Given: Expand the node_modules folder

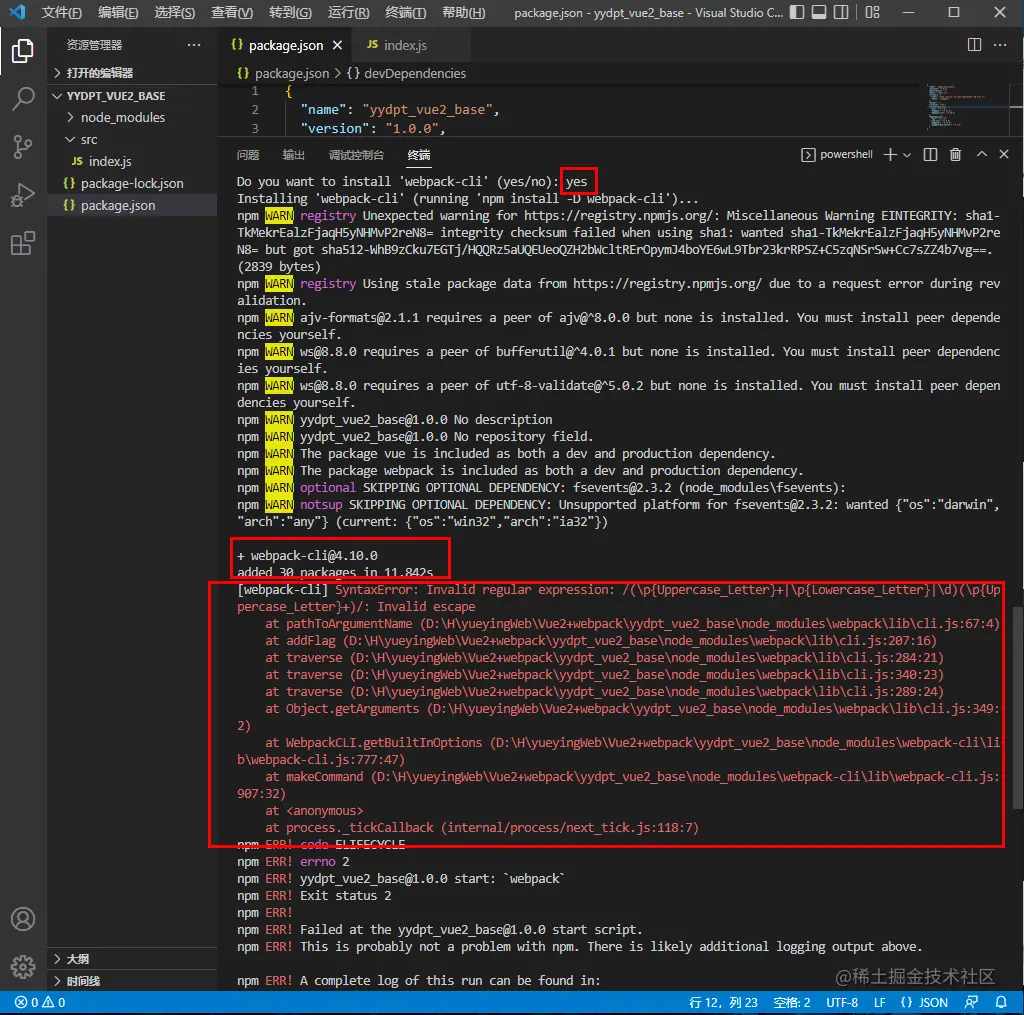Looking at the screenshot, I should [132, 118].
